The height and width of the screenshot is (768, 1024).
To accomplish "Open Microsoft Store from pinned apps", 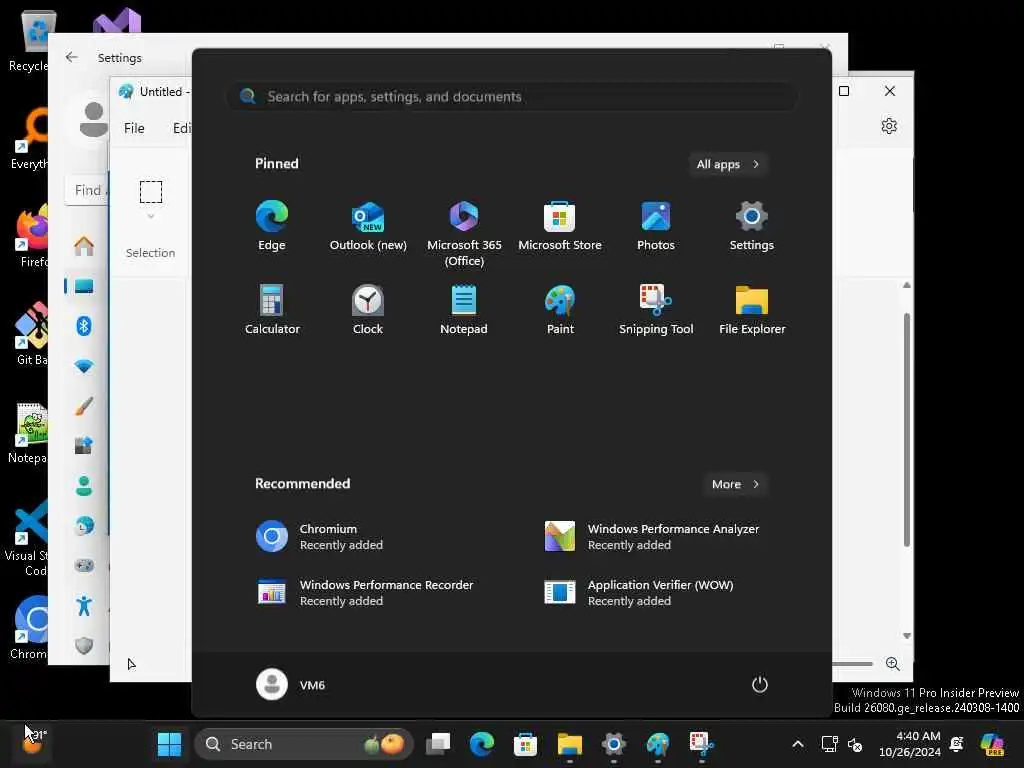I will 560,225.
